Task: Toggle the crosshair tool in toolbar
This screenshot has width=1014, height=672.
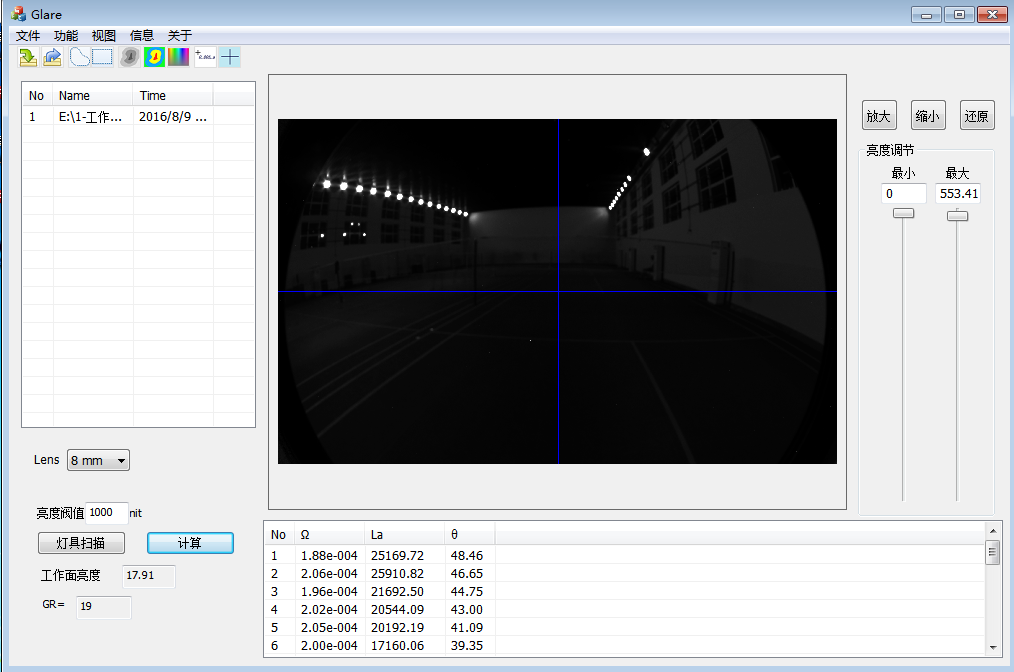Action: click(x=230, y=57)
